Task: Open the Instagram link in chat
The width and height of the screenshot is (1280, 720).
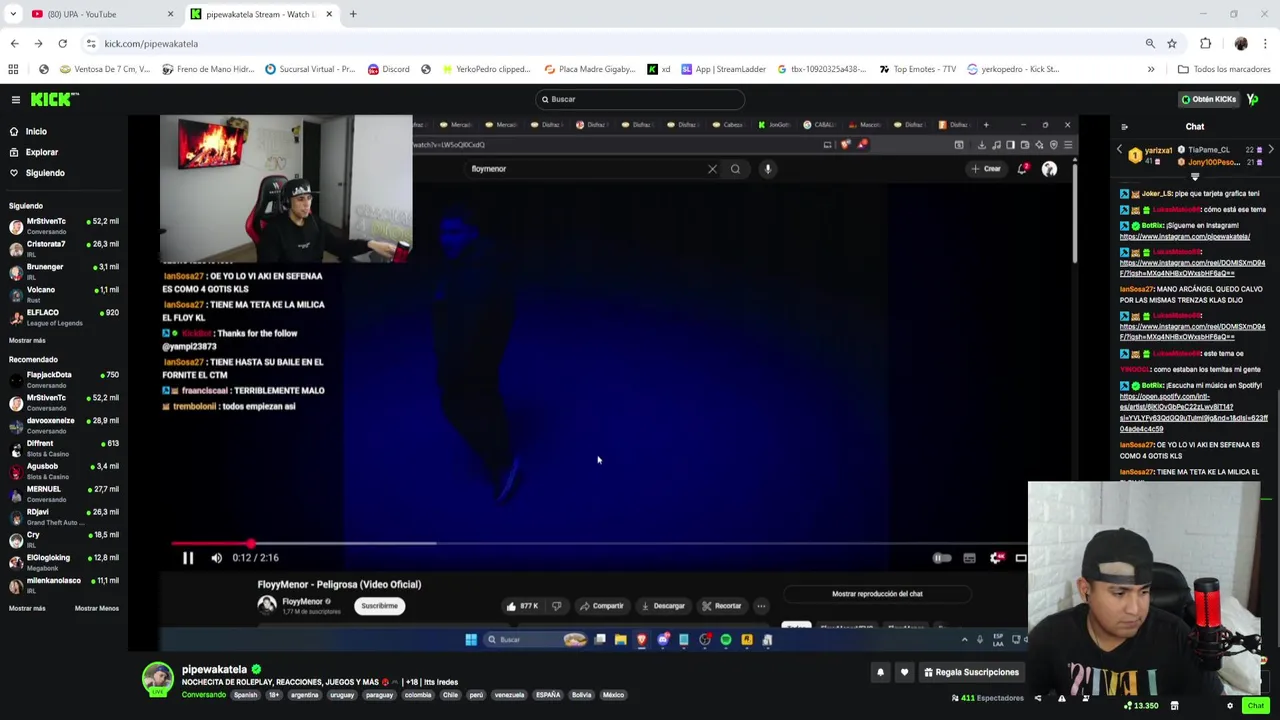Action: point(1185,237)
